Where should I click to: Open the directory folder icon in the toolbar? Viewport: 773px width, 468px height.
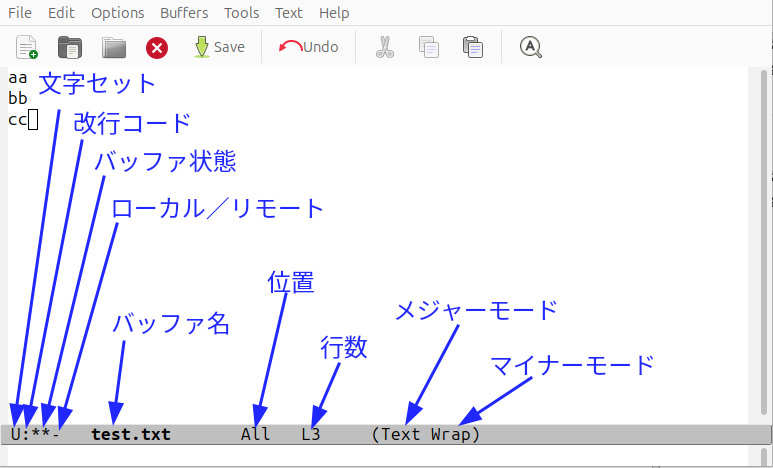[x=114, y=47]
